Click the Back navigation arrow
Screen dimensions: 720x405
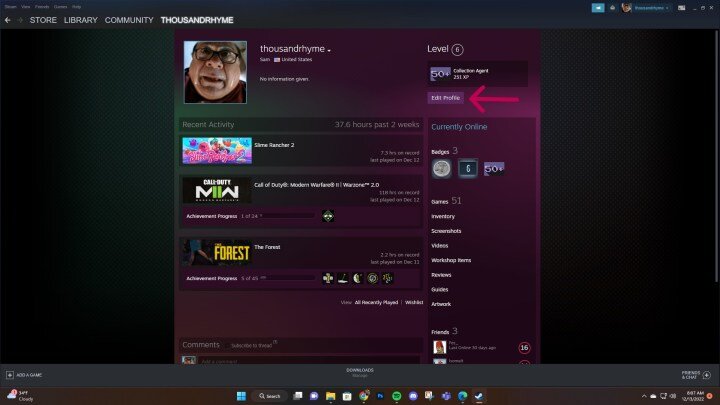click(x=7, y=20)
